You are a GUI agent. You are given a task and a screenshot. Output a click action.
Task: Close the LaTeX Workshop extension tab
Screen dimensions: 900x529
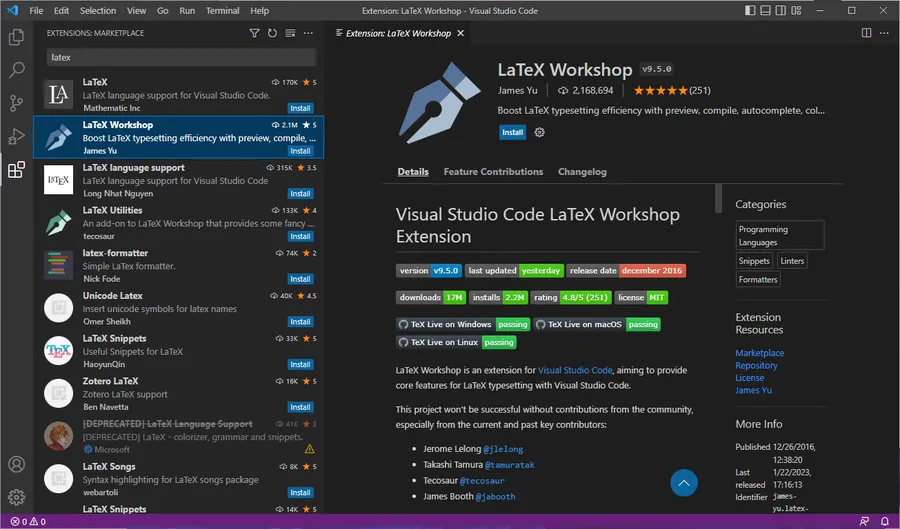460,33
